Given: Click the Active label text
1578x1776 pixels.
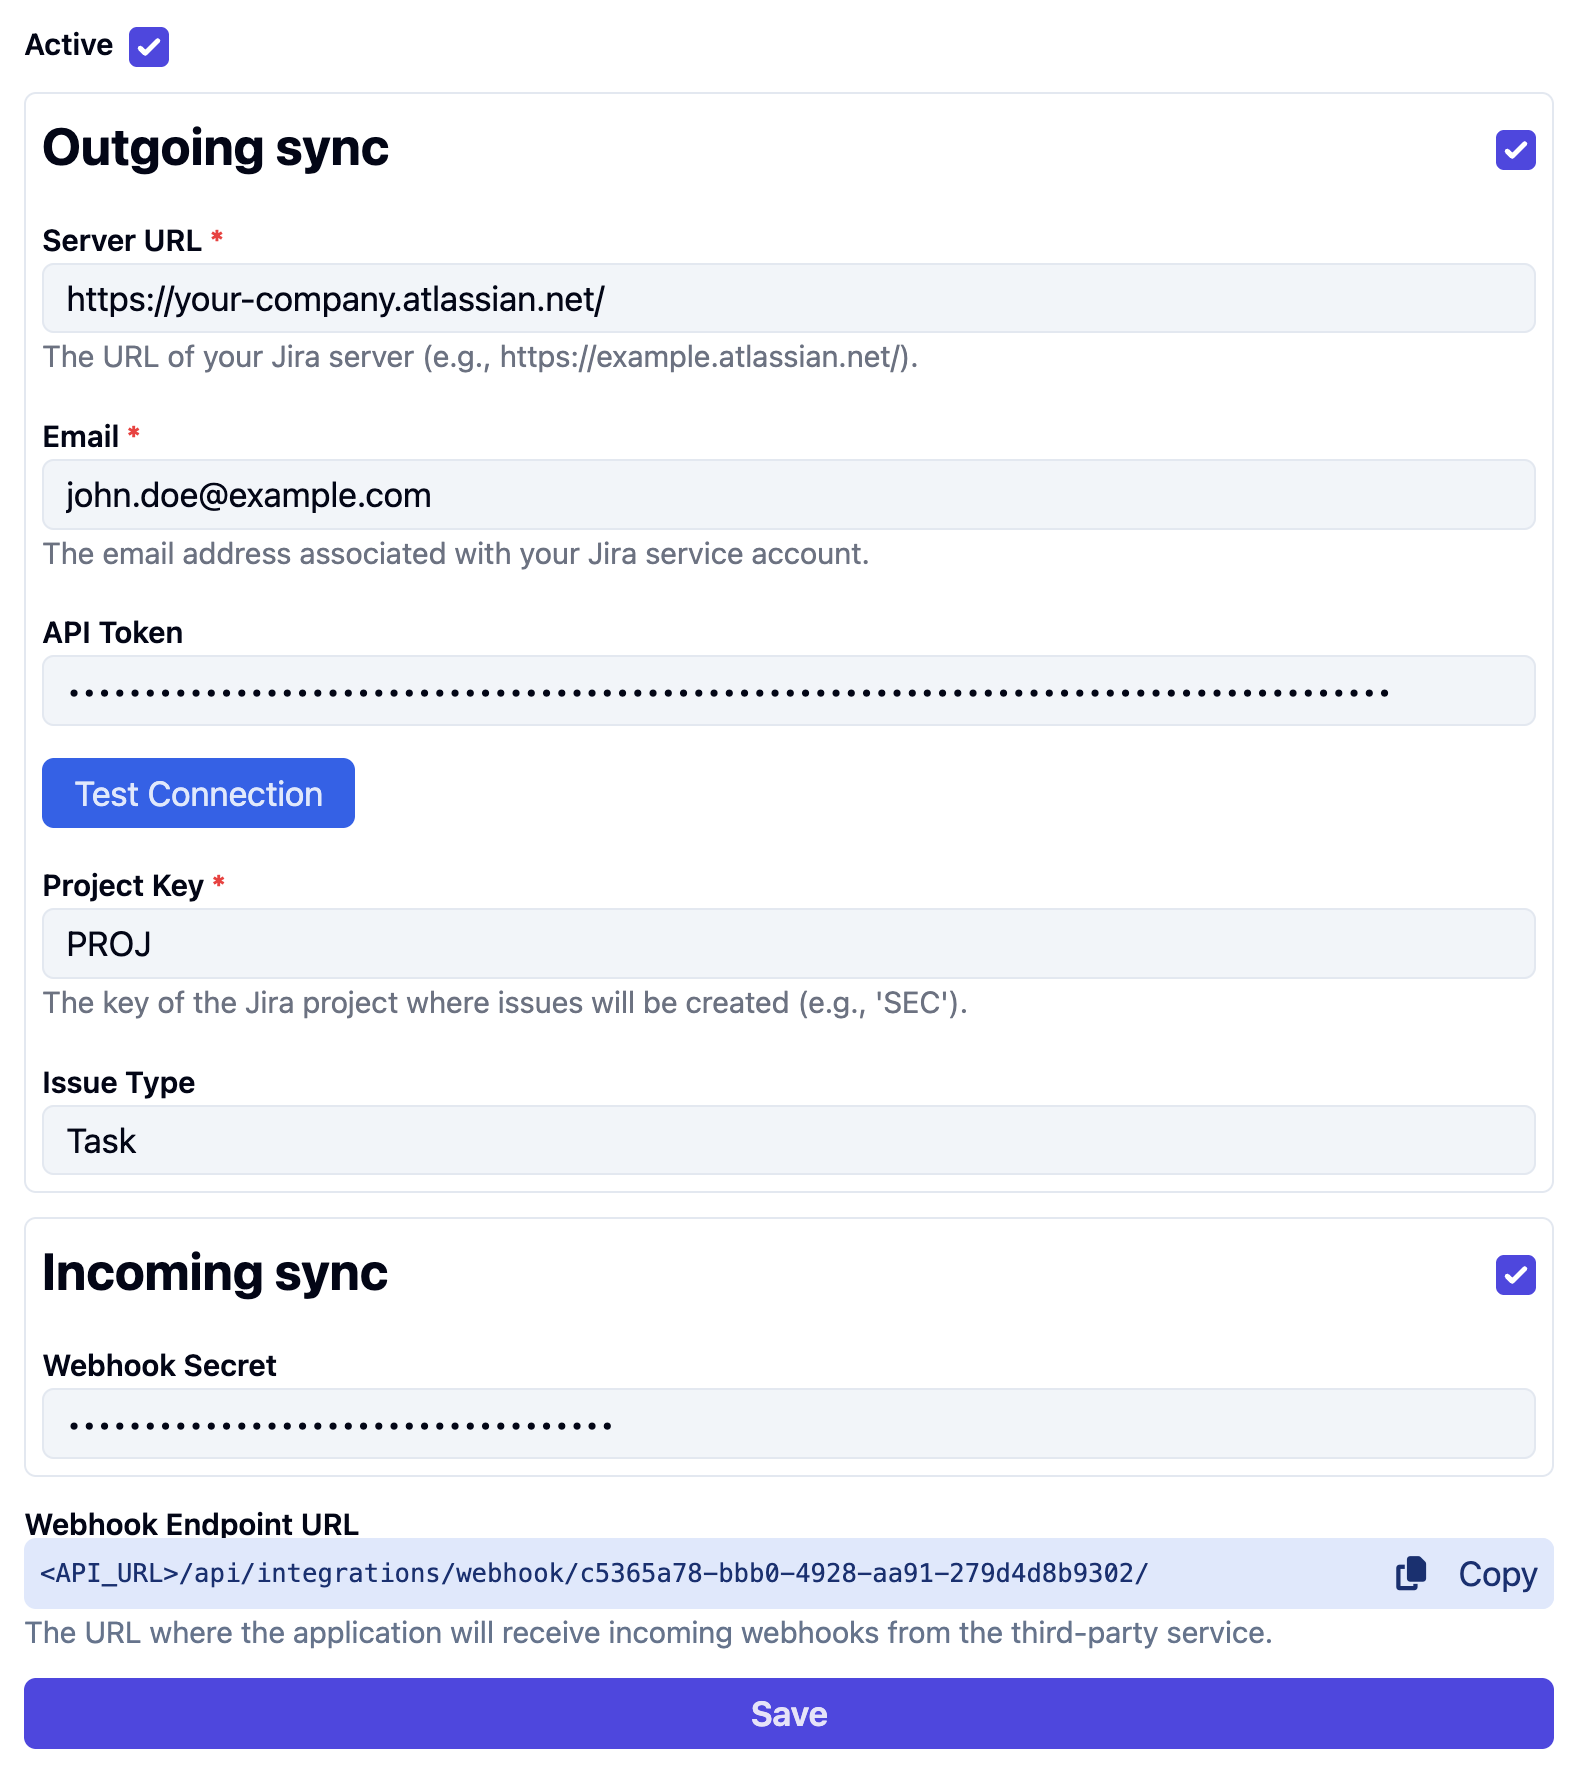Looking at the screenshot, I should point(69,45).
